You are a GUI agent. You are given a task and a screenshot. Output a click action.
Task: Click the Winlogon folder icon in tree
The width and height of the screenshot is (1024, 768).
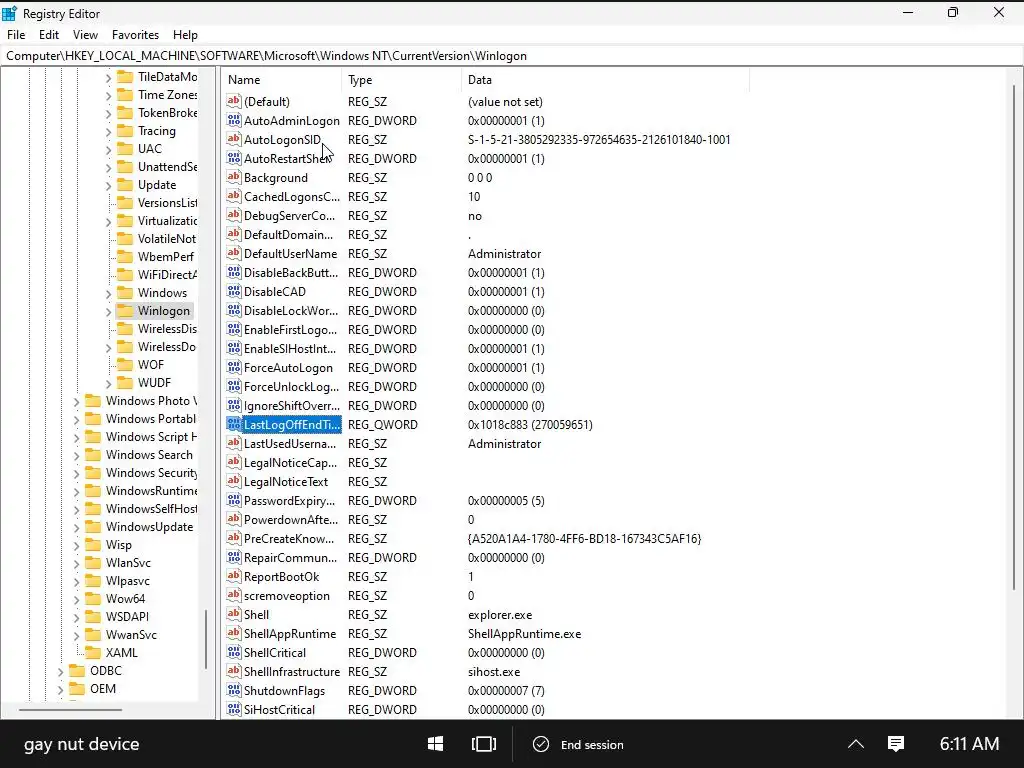[x=125, y=310]
